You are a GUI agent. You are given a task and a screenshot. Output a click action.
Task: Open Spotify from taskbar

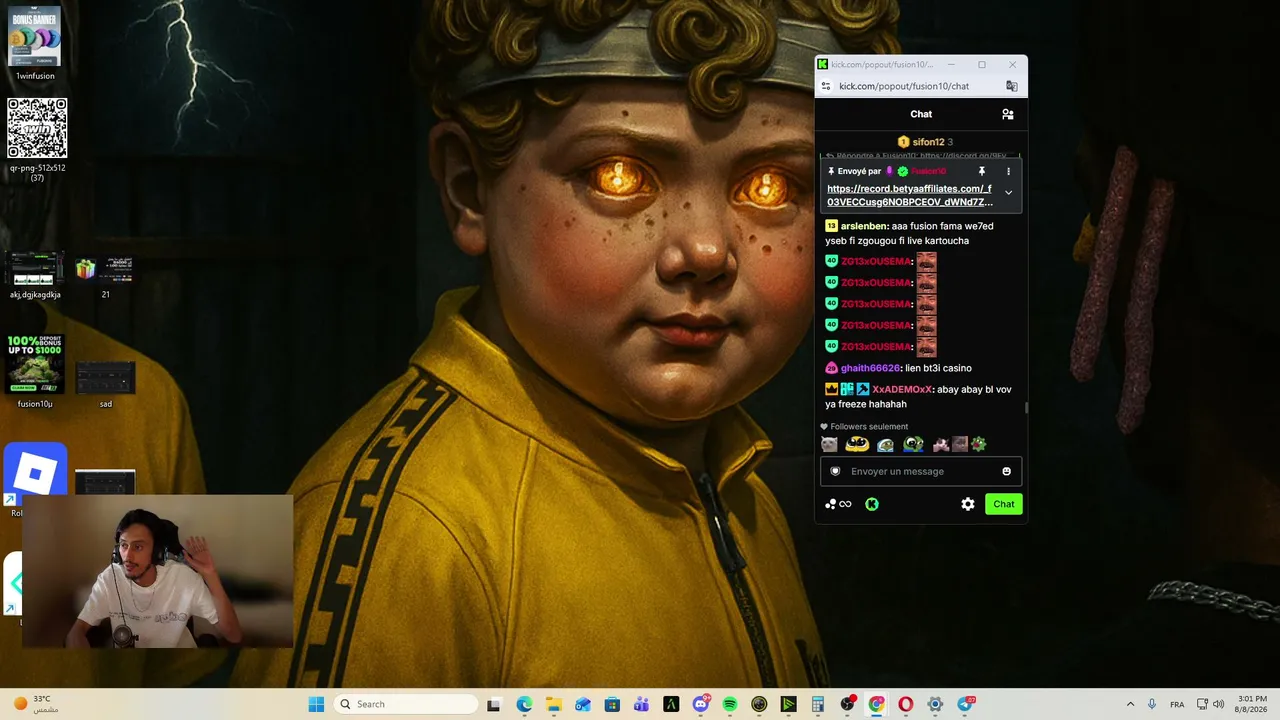click(729, 704)
